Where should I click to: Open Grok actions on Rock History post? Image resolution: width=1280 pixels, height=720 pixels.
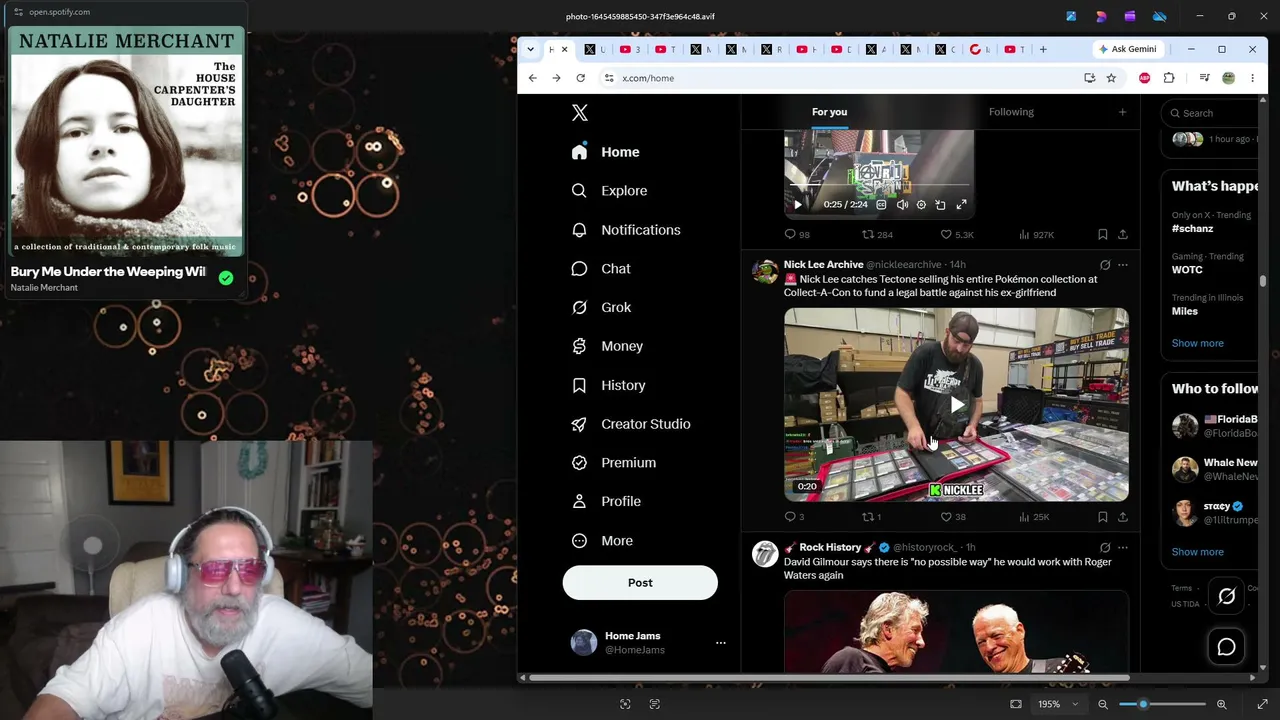[x=1105, y=548]
